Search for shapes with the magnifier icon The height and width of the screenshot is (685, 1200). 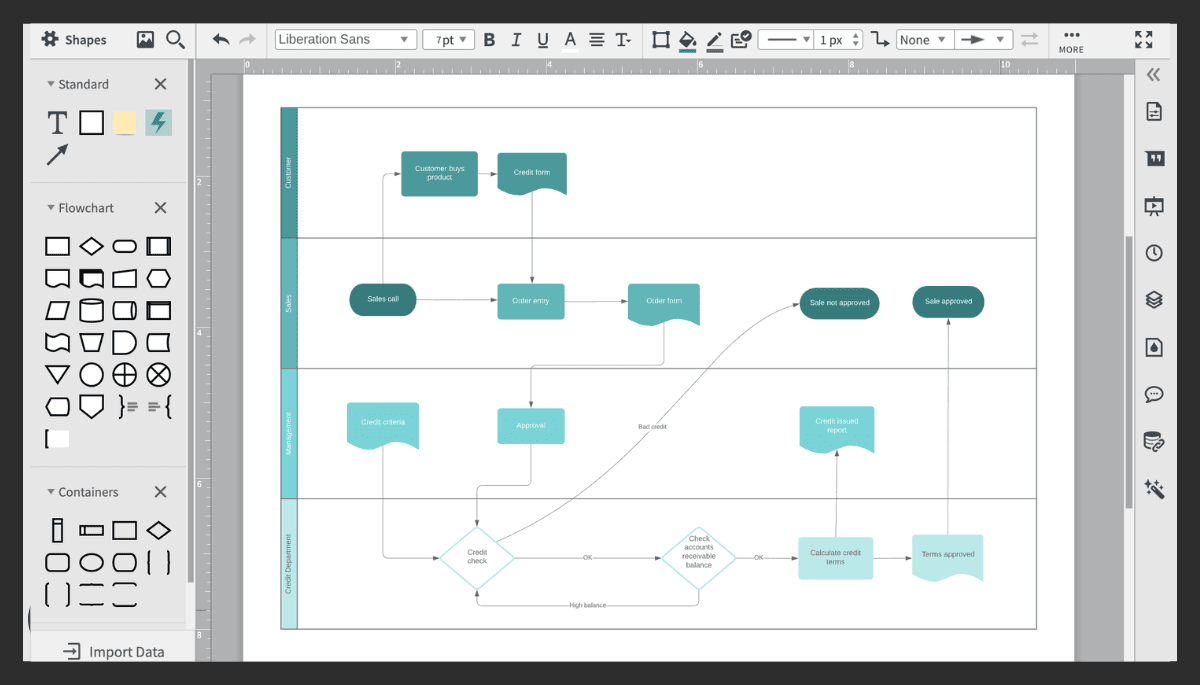pyautogui.click(x=176, y=40)
